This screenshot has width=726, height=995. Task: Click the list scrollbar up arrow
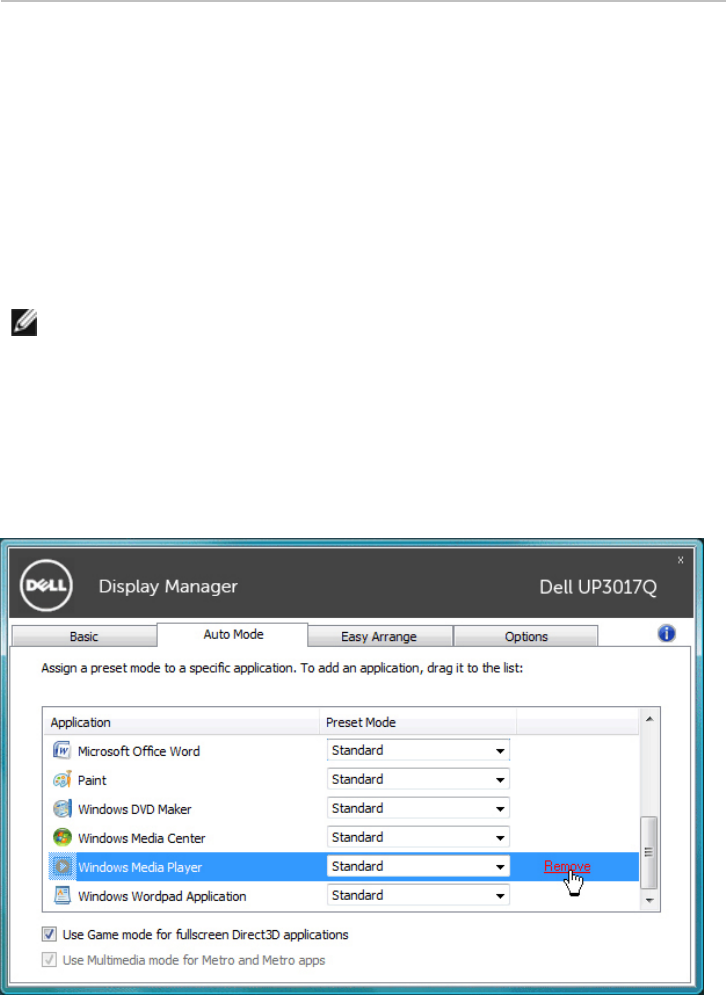pyautogui.click(x=649, y=719)
